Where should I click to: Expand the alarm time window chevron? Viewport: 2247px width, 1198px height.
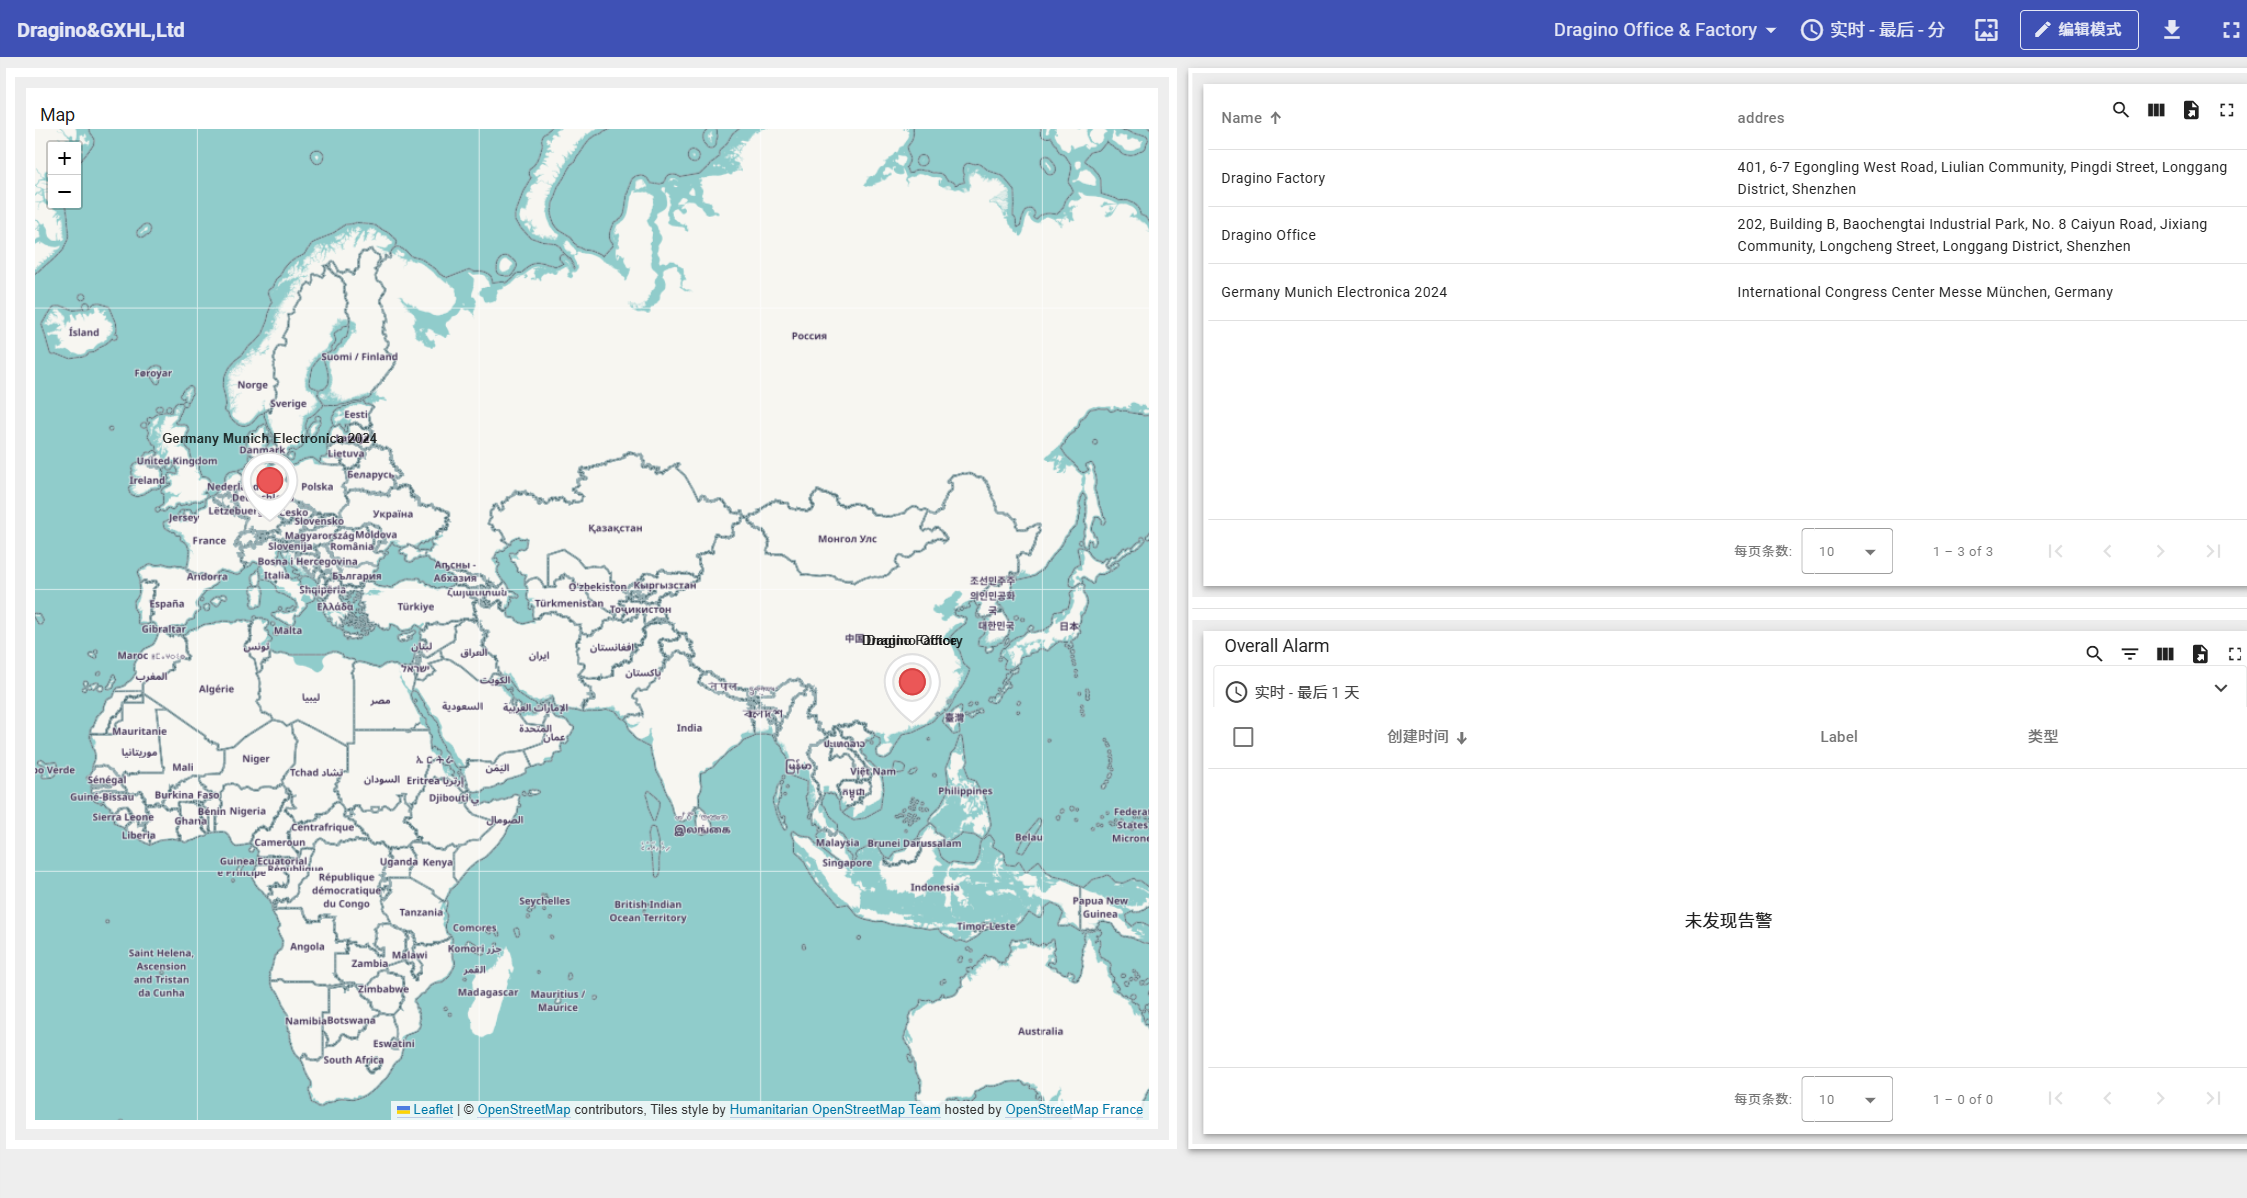(2220, 689)
